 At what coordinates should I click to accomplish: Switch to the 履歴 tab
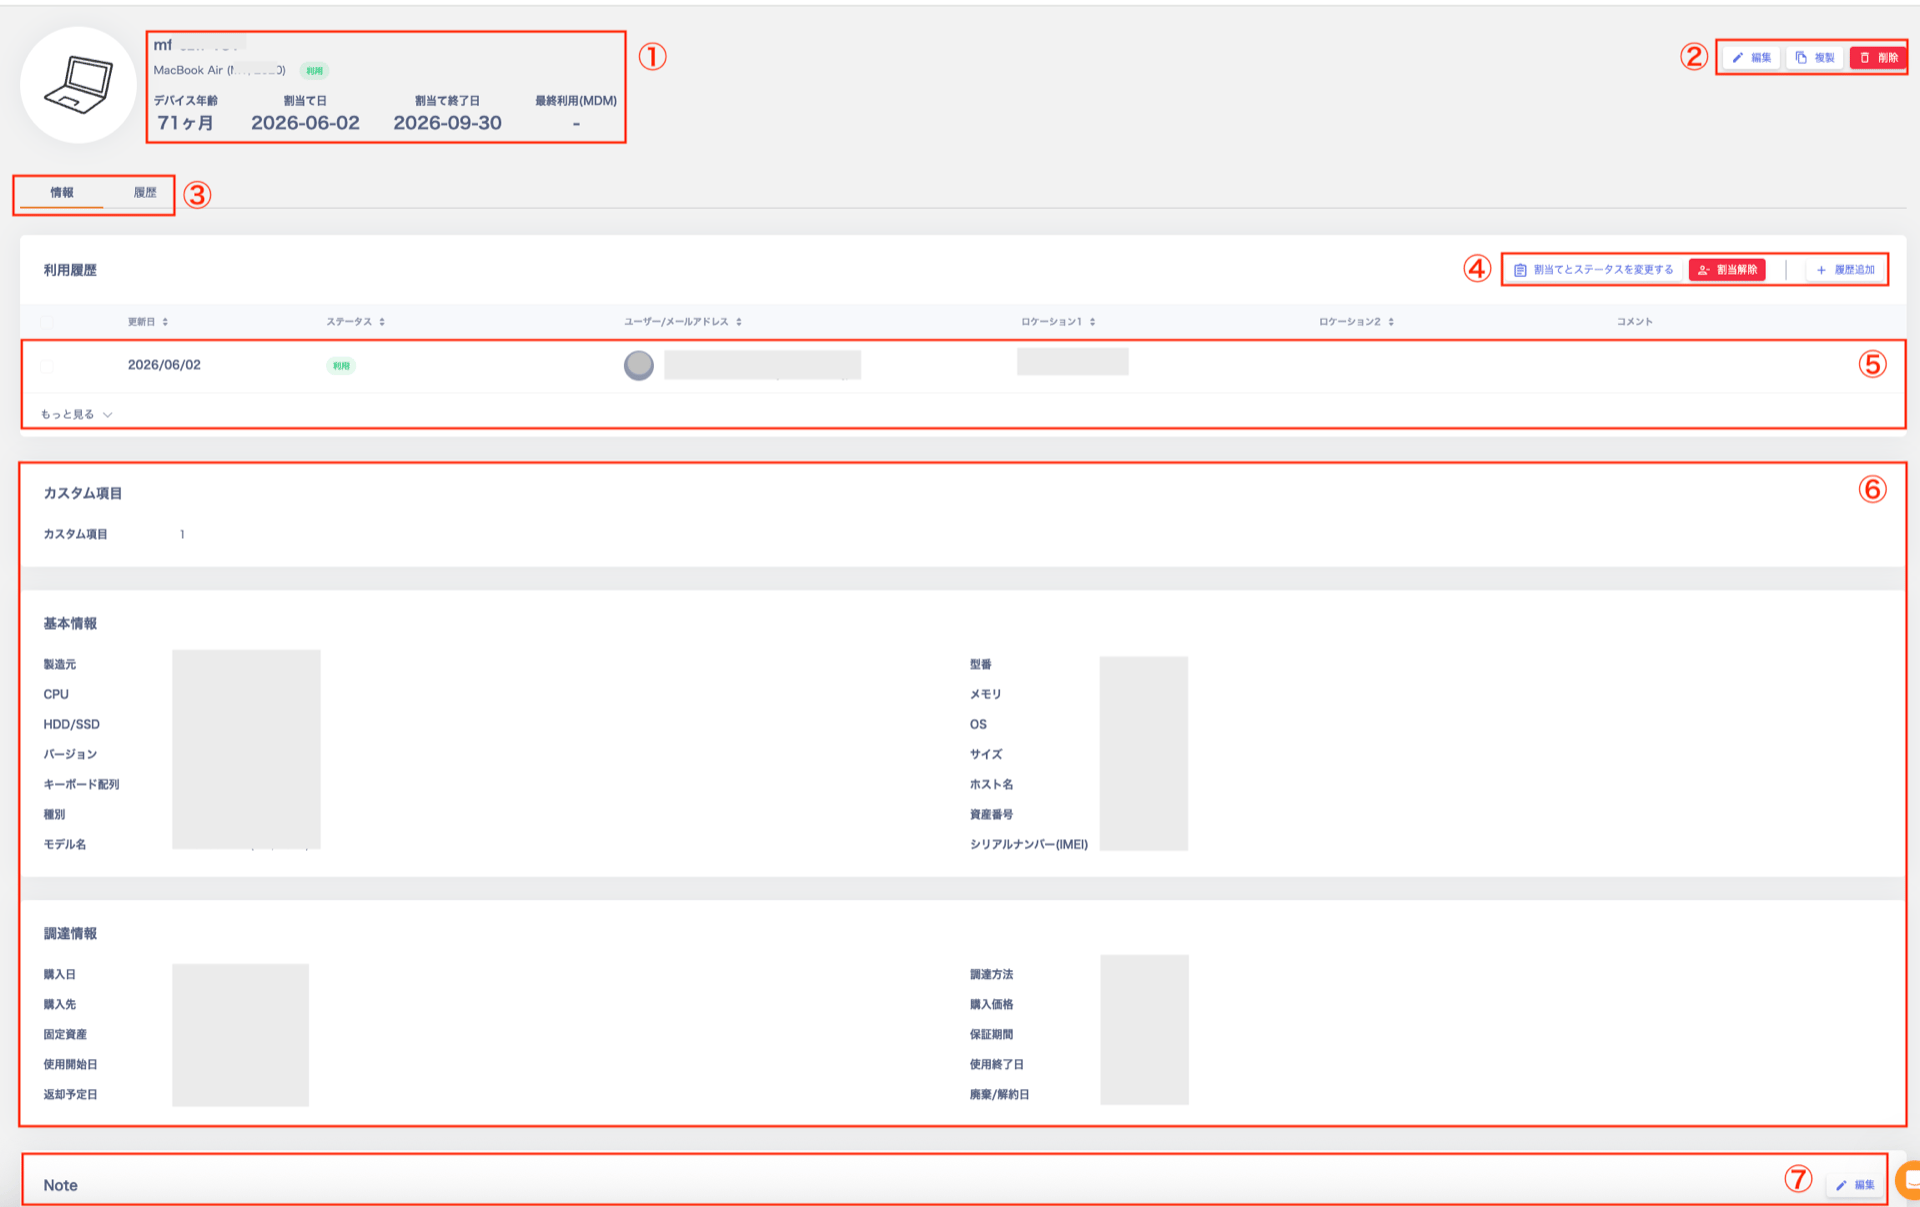click(x=145, y=192)
